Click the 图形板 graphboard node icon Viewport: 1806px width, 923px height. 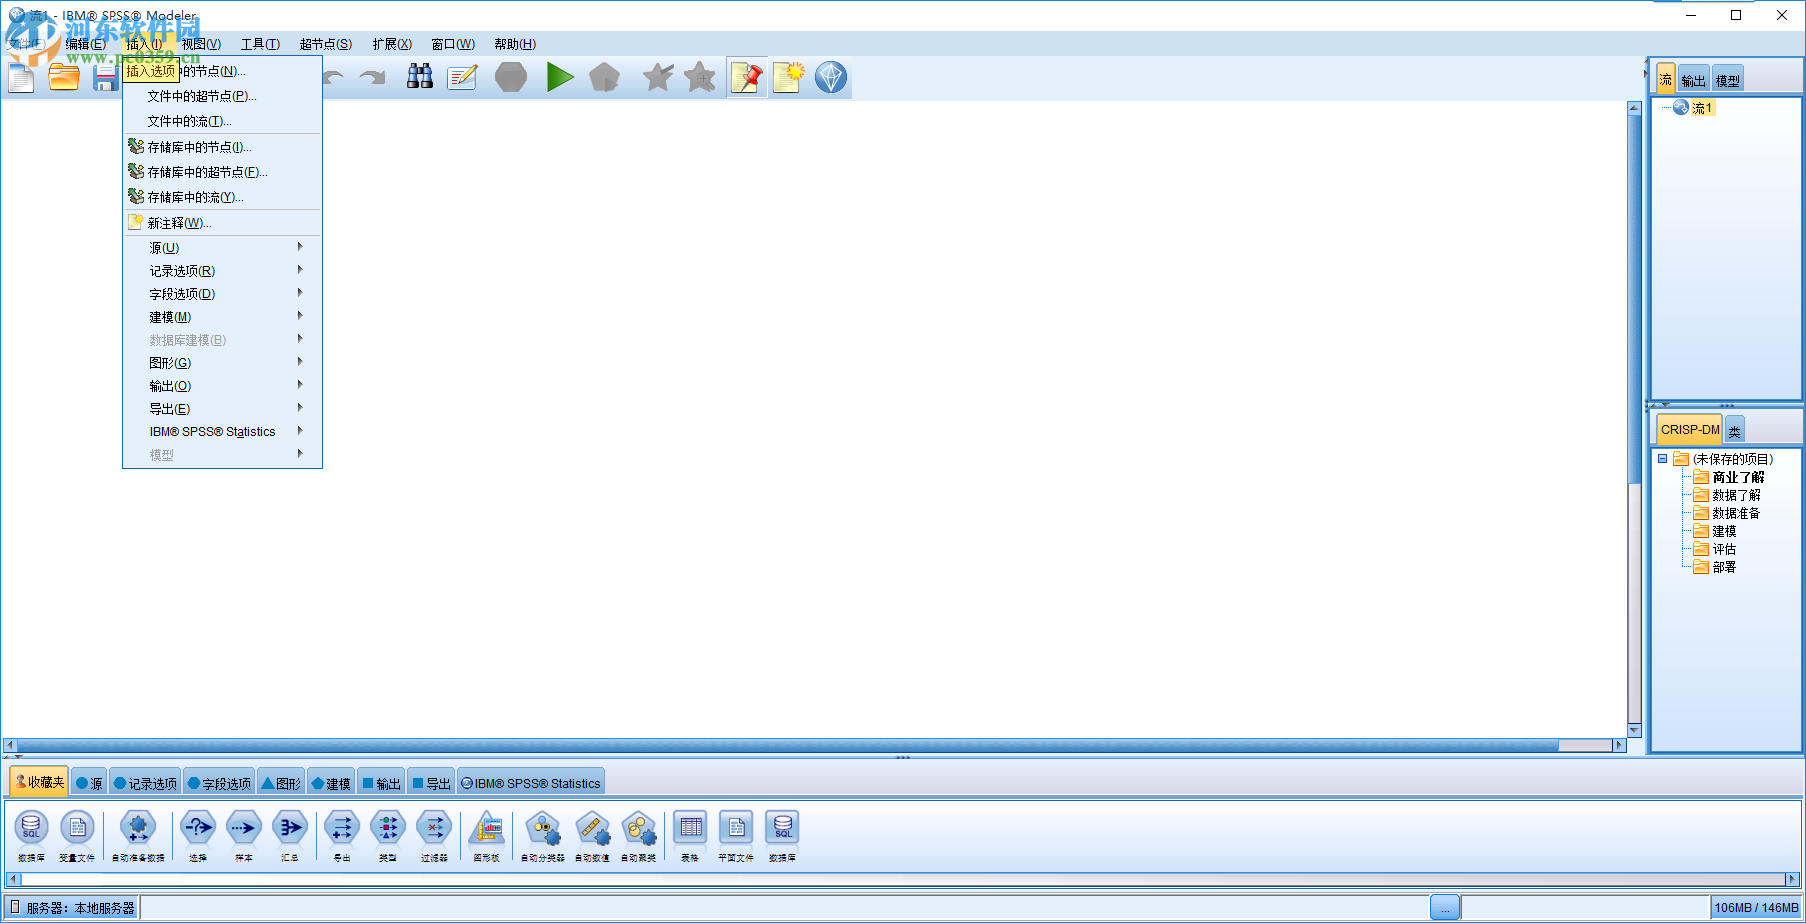coord(486,833)
